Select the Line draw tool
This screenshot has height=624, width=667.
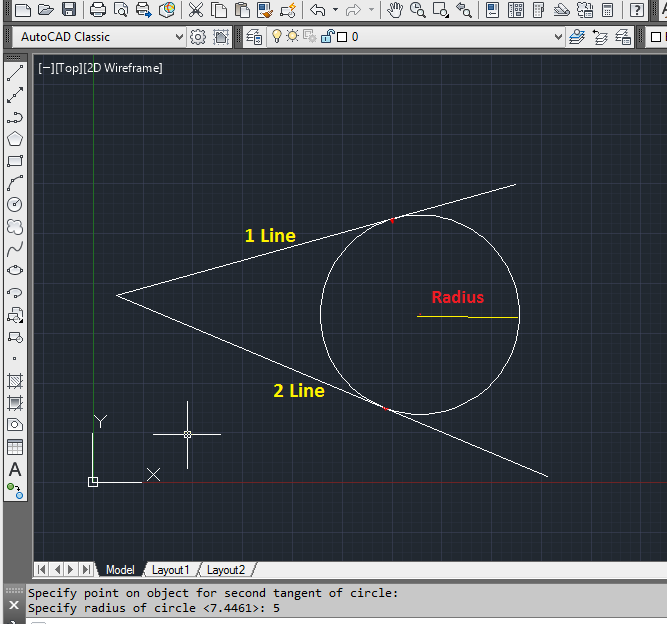tap(15, 73)
